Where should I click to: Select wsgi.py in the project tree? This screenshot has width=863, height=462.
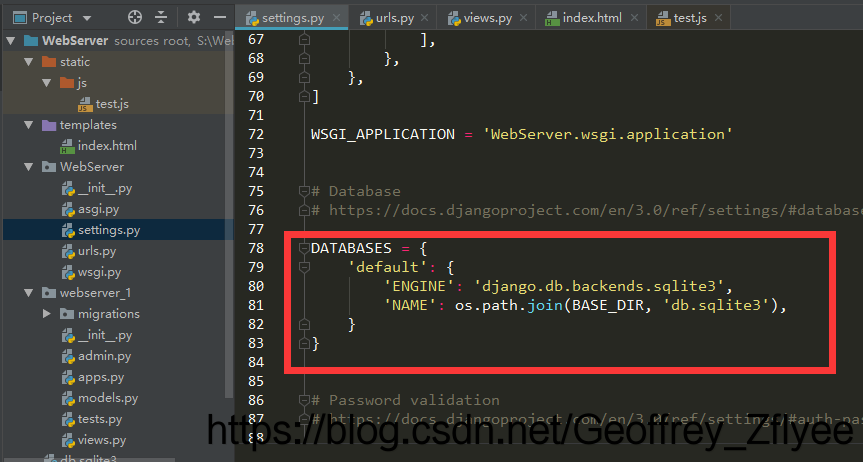(99, 272)
